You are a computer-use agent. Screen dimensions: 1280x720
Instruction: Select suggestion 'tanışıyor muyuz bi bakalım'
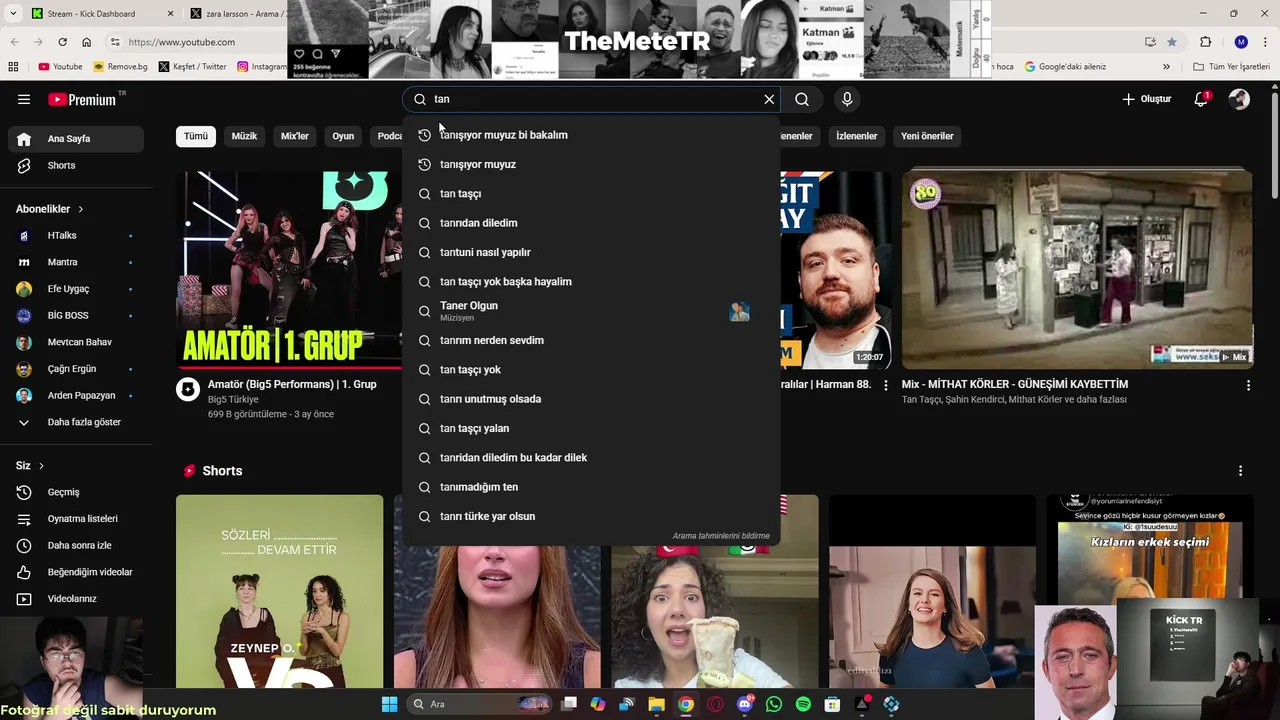click(x=591, y=135)
